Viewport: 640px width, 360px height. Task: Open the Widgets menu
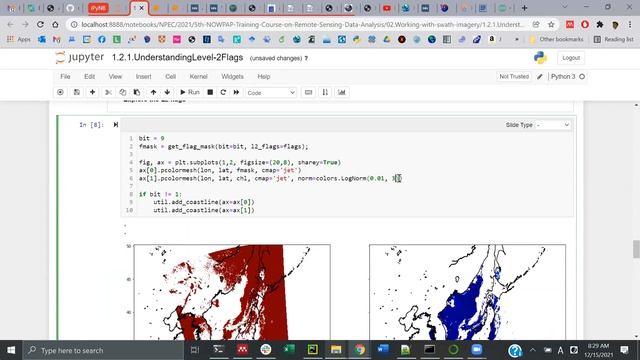tap(232, 76)
